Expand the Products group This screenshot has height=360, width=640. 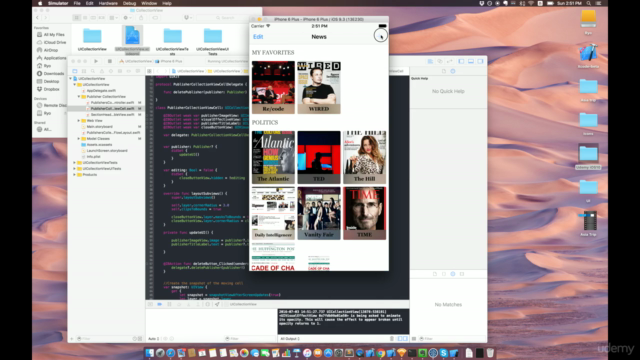coord(75,175)
